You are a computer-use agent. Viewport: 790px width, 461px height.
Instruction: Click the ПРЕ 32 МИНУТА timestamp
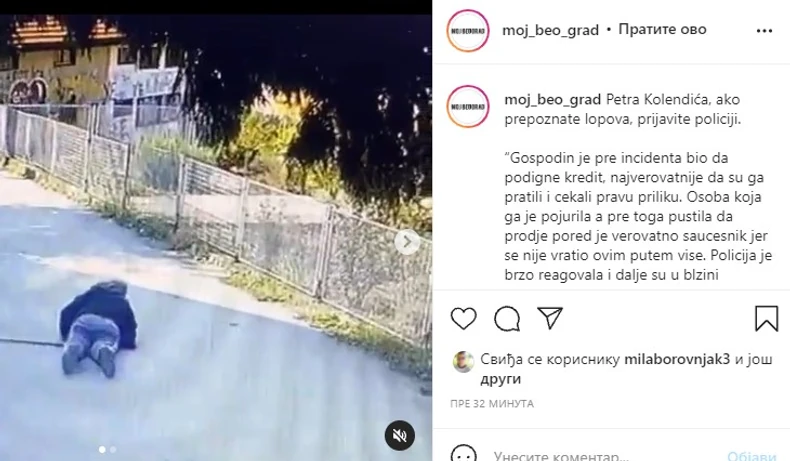(x=492, y=404)
